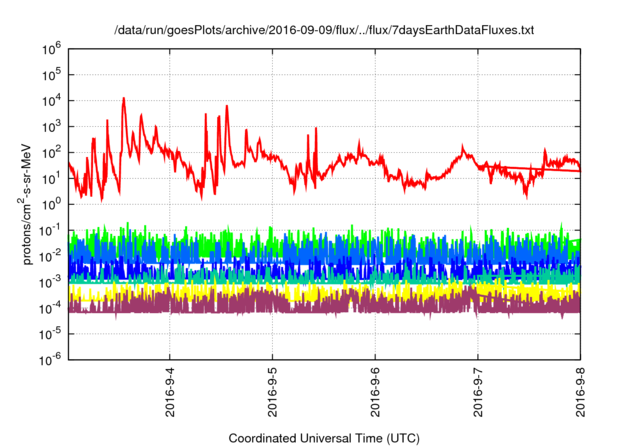This screenshot has height=448, width=640.
Task: Click the highest peak of the red line
Action: tap(123, 99)
